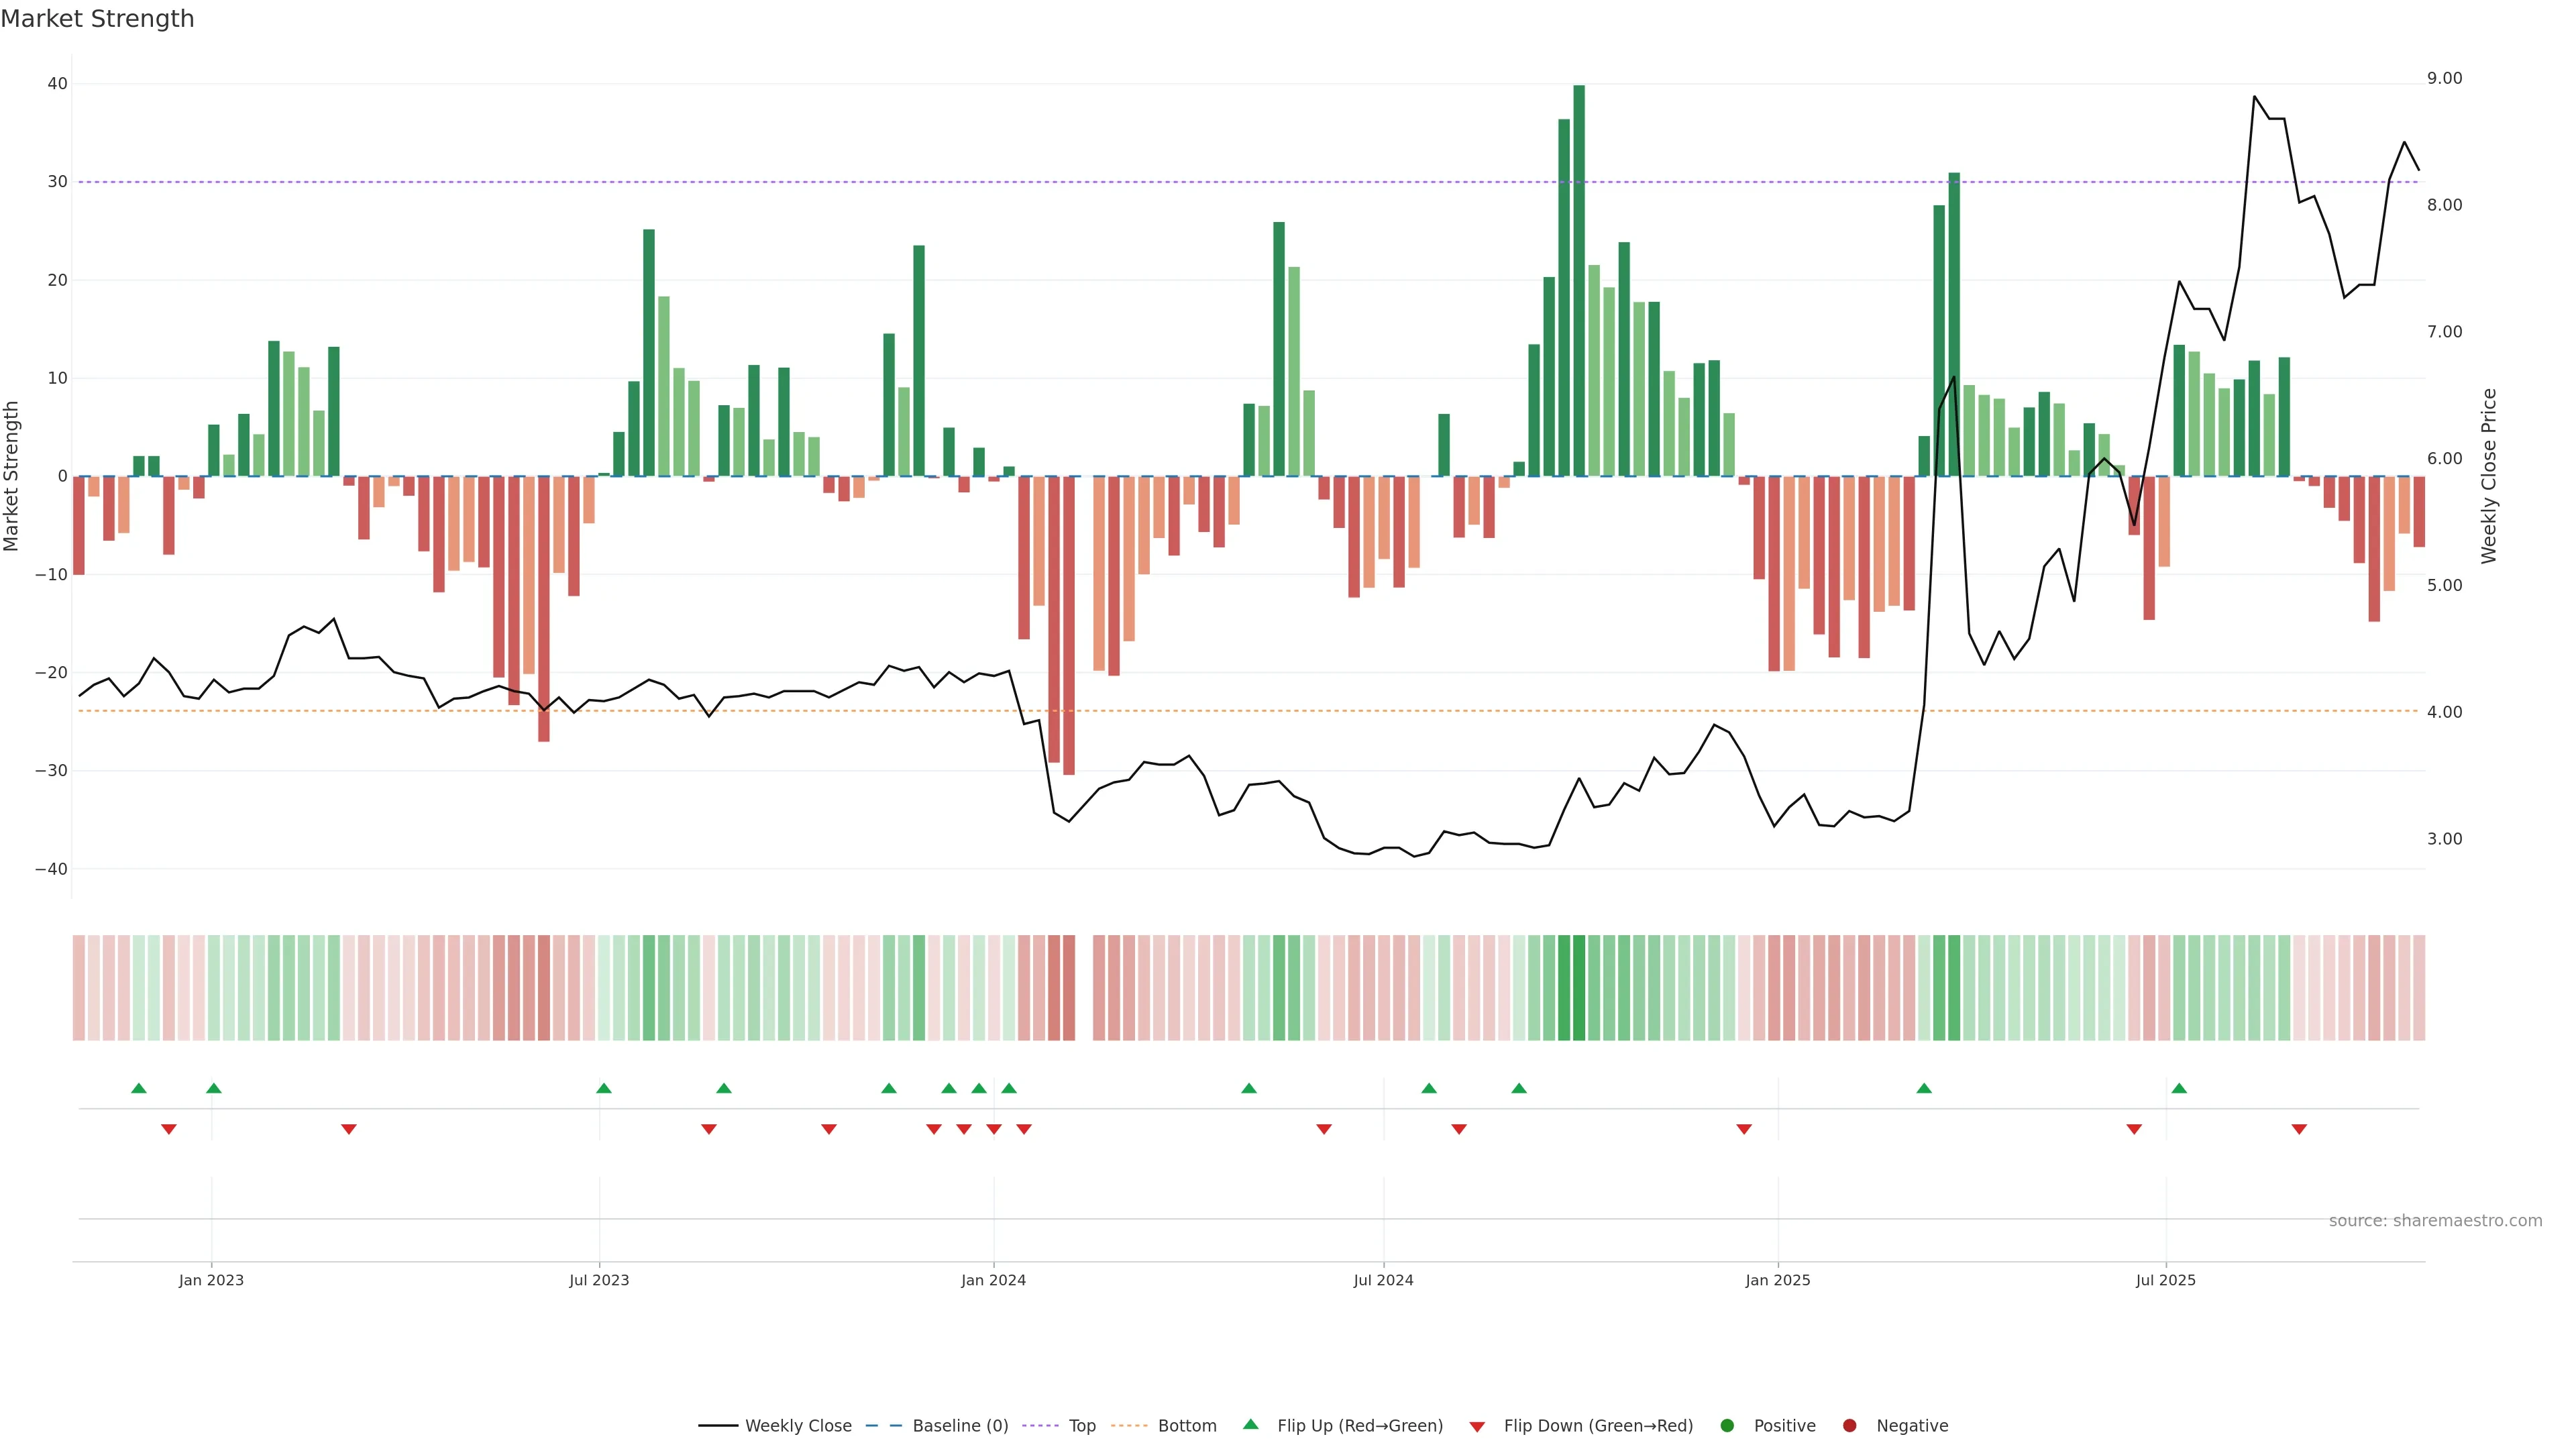Click the Bottom legend line swatch
Viewport: 2576px width, 1449px height.
pyautogui.click(x=1129, y=1425)
